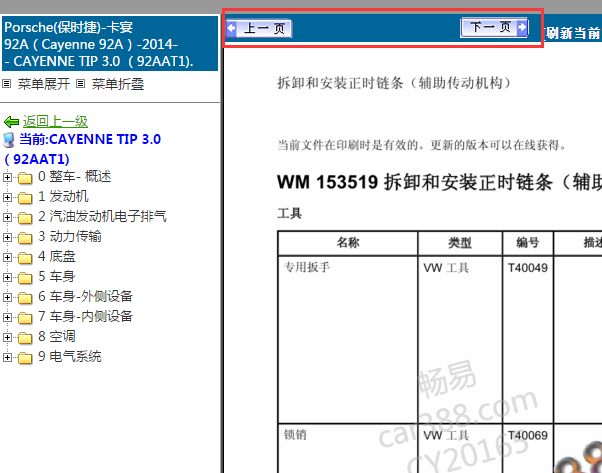Click the 返回上一级 link
Screen dimensions: 602x473
(x=55, y=121)
